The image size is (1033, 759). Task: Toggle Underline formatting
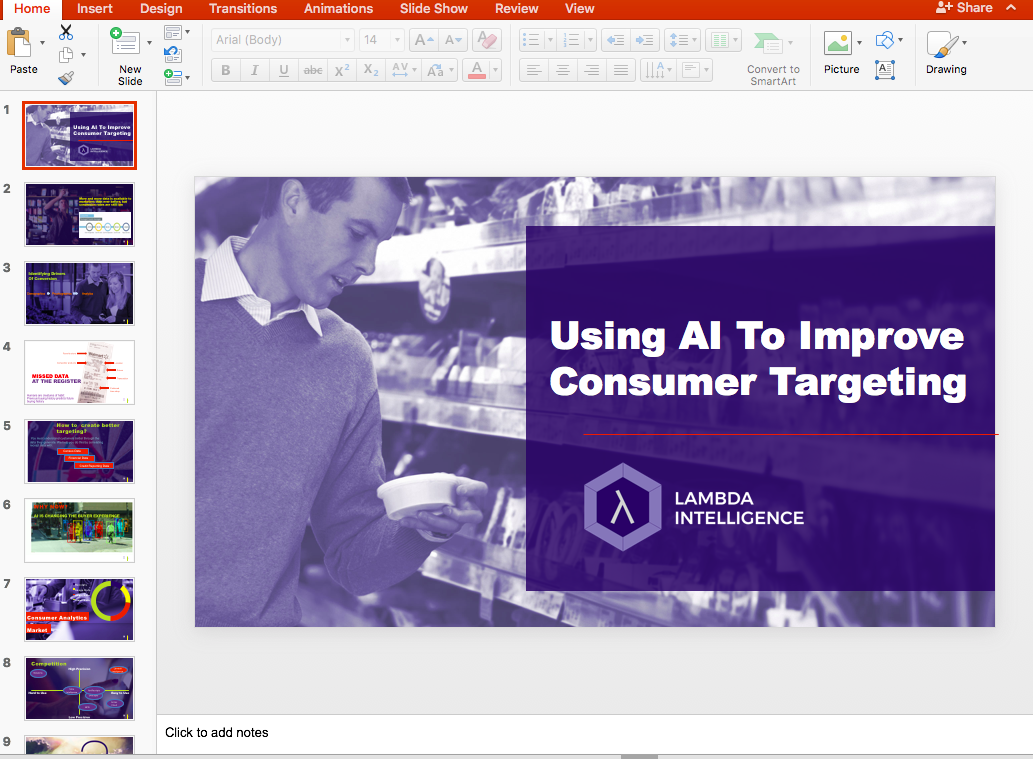pos(284,70)
